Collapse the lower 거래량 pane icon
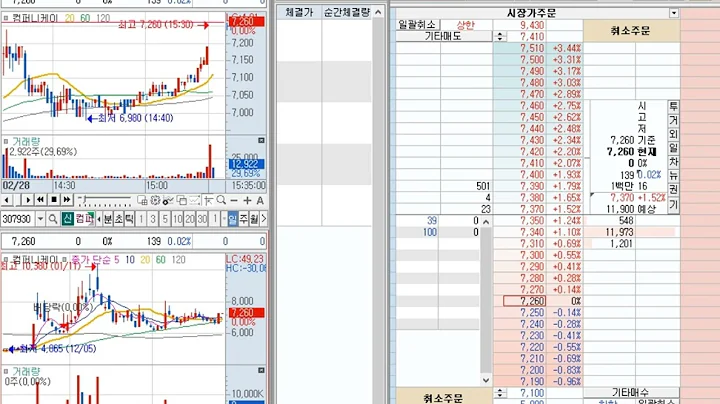This screenshot has height=404, width=720. pos(261,370)
